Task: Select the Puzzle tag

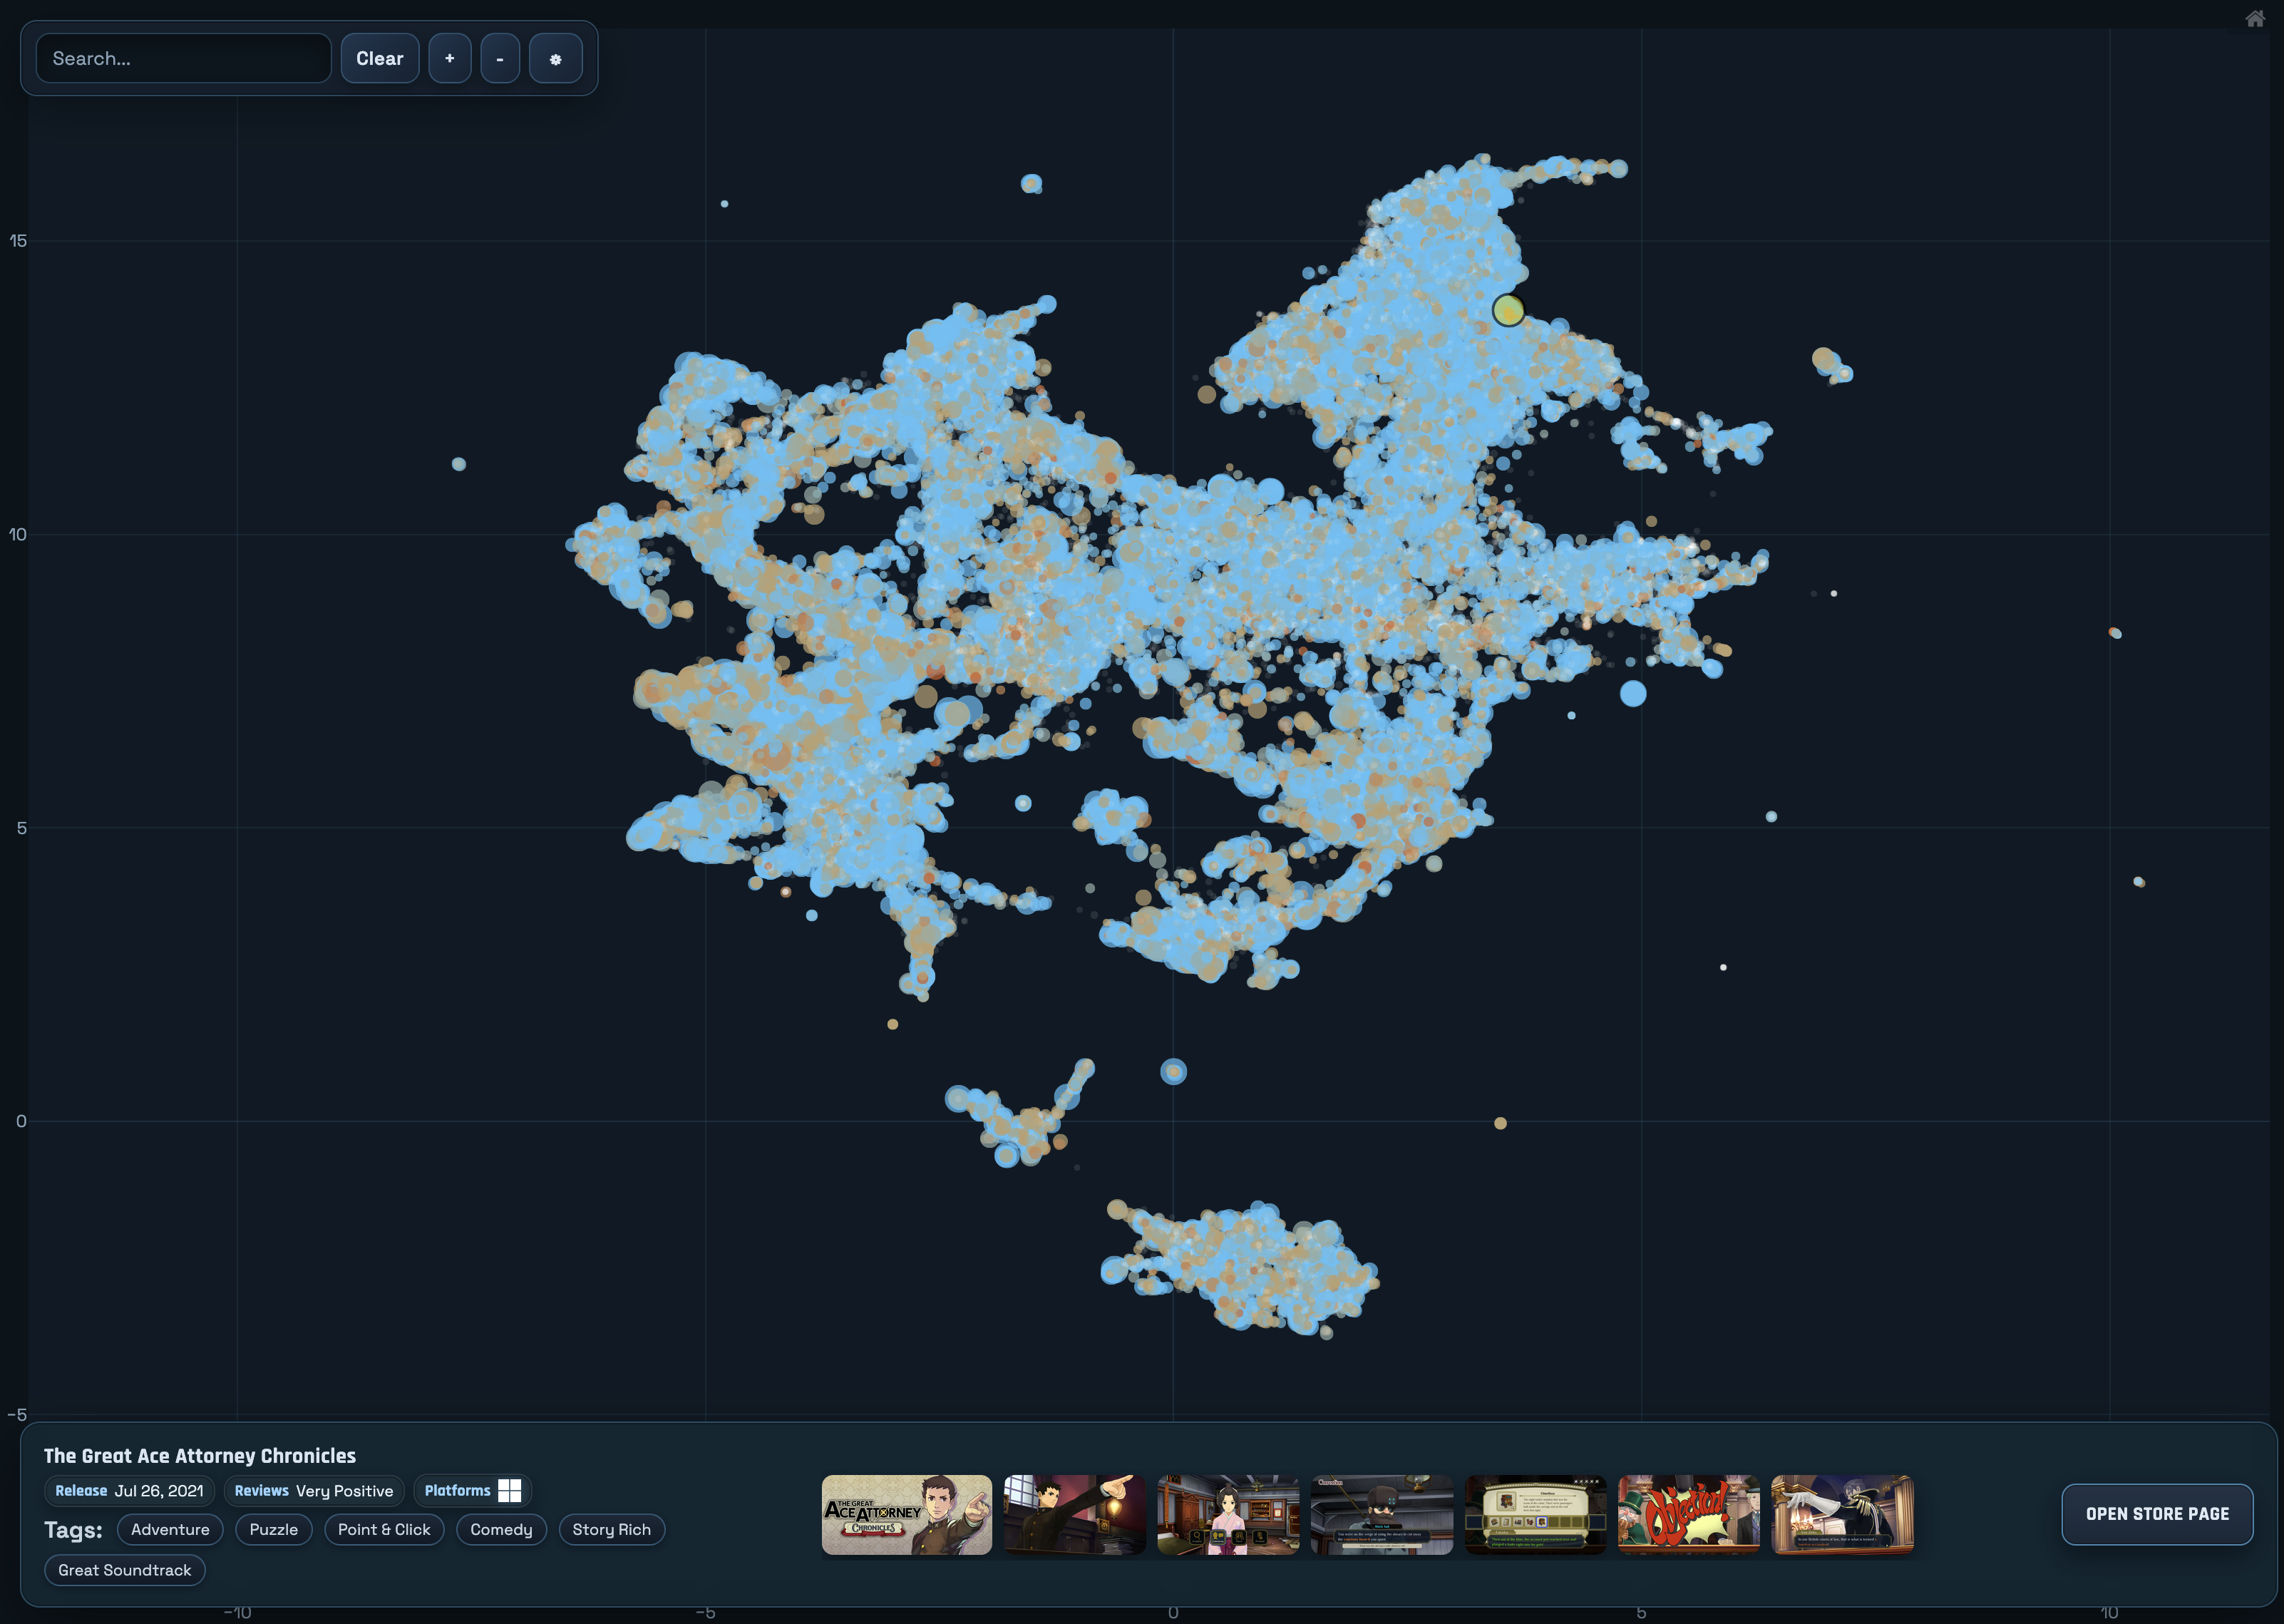Action: click(273, 1529)
